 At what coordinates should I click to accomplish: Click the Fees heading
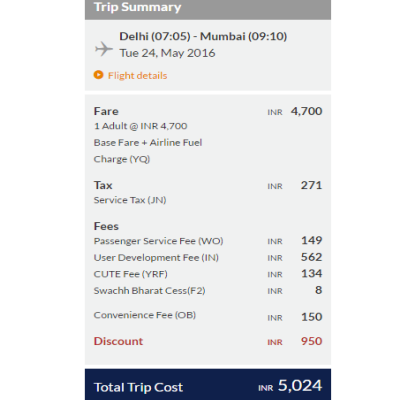click(106, 226)
